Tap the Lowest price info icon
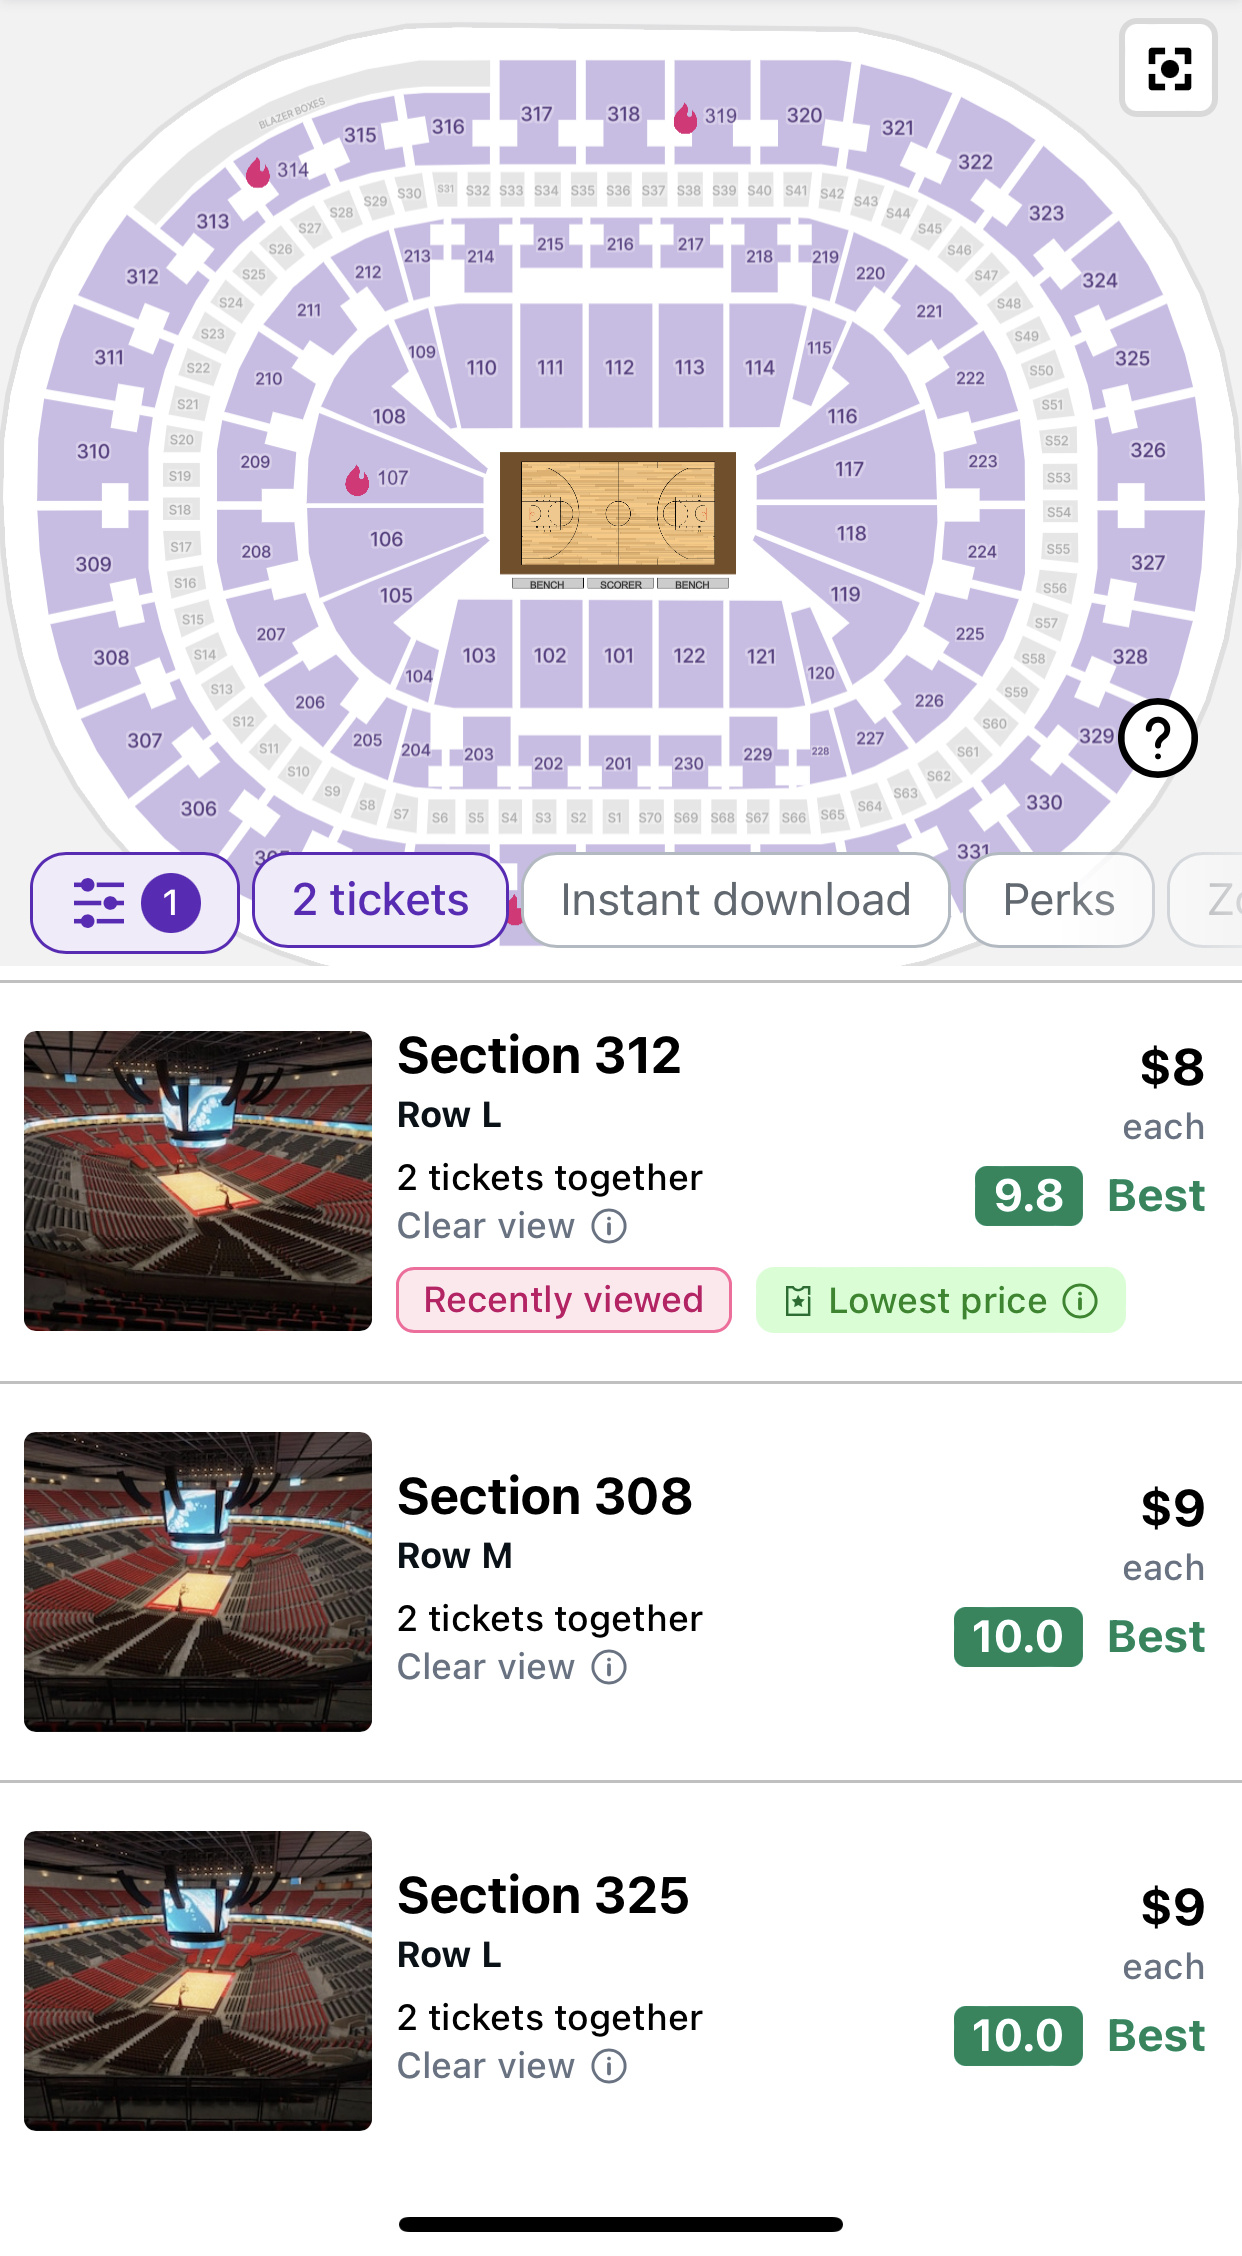This screenshot has width=1242, height=2256. pos(1080,1301)
